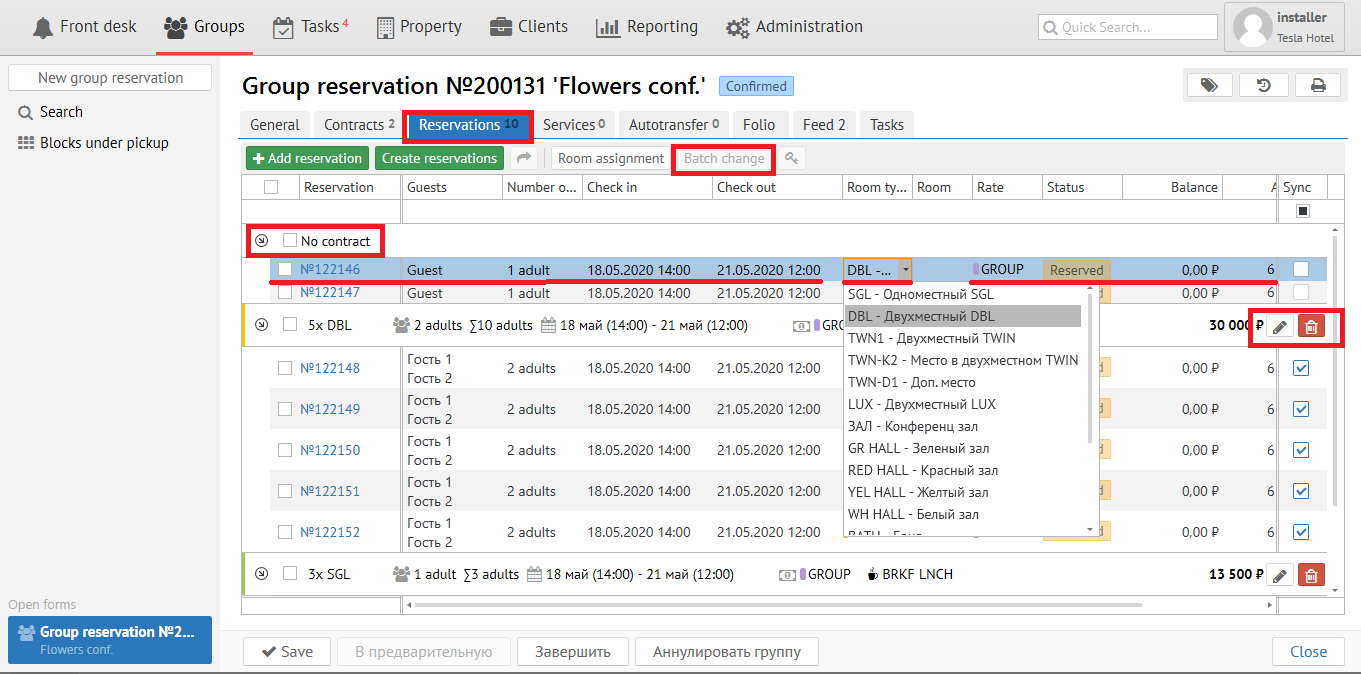Viewport: 1361px width, 674px height.
Task: Click the tags icon button
Action: [1209, 86]
